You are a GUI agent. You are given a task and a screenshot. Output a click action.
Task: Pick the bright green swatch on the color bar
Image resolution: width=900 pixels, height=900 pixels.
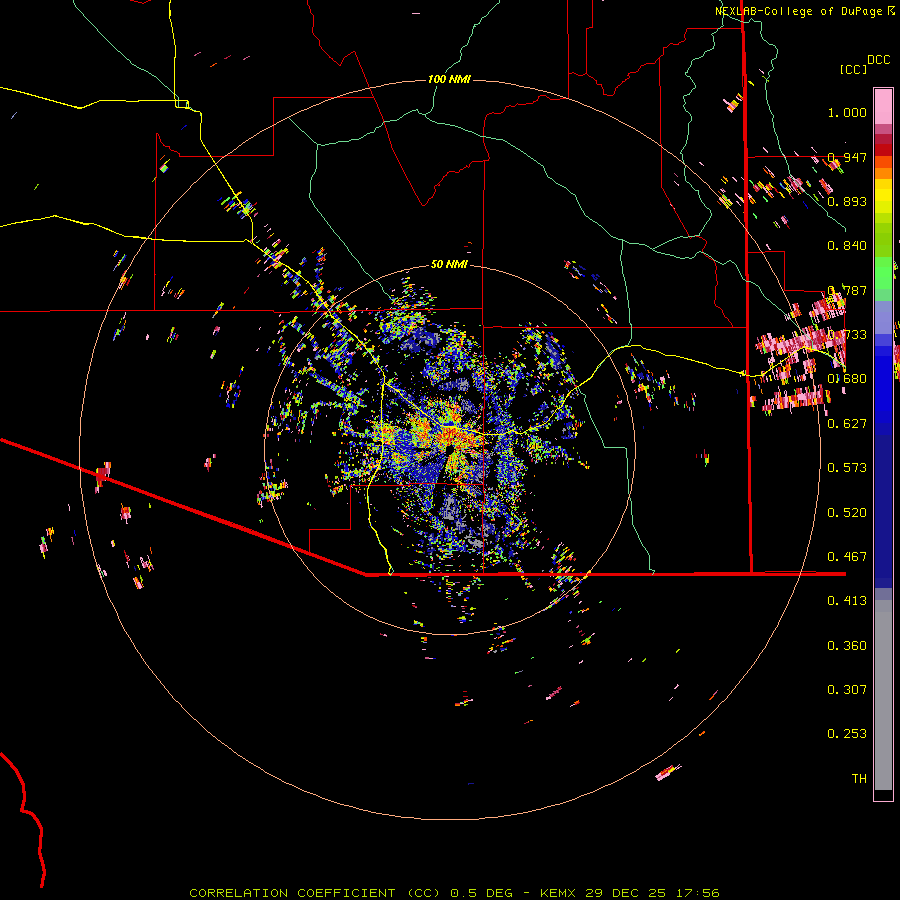[883, 273]
